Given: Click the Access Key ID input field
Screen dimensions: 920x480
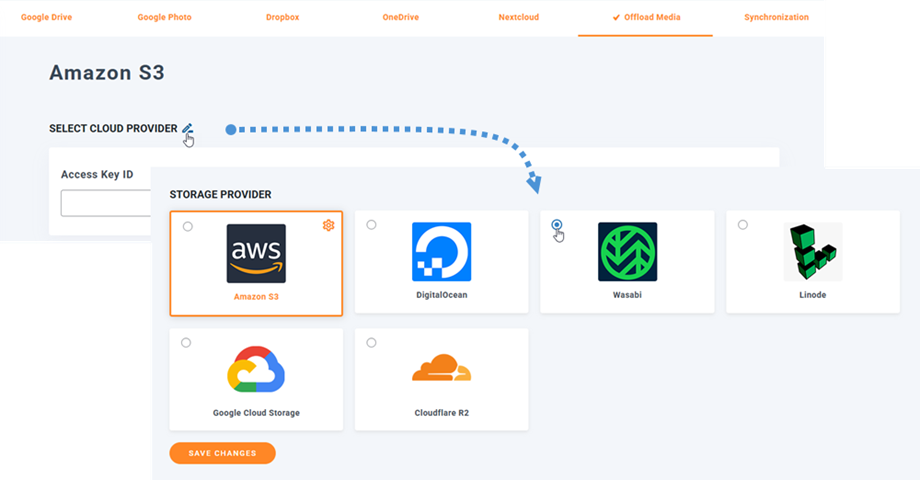Looking at the screenshot, I should click(x=105, y=203).
